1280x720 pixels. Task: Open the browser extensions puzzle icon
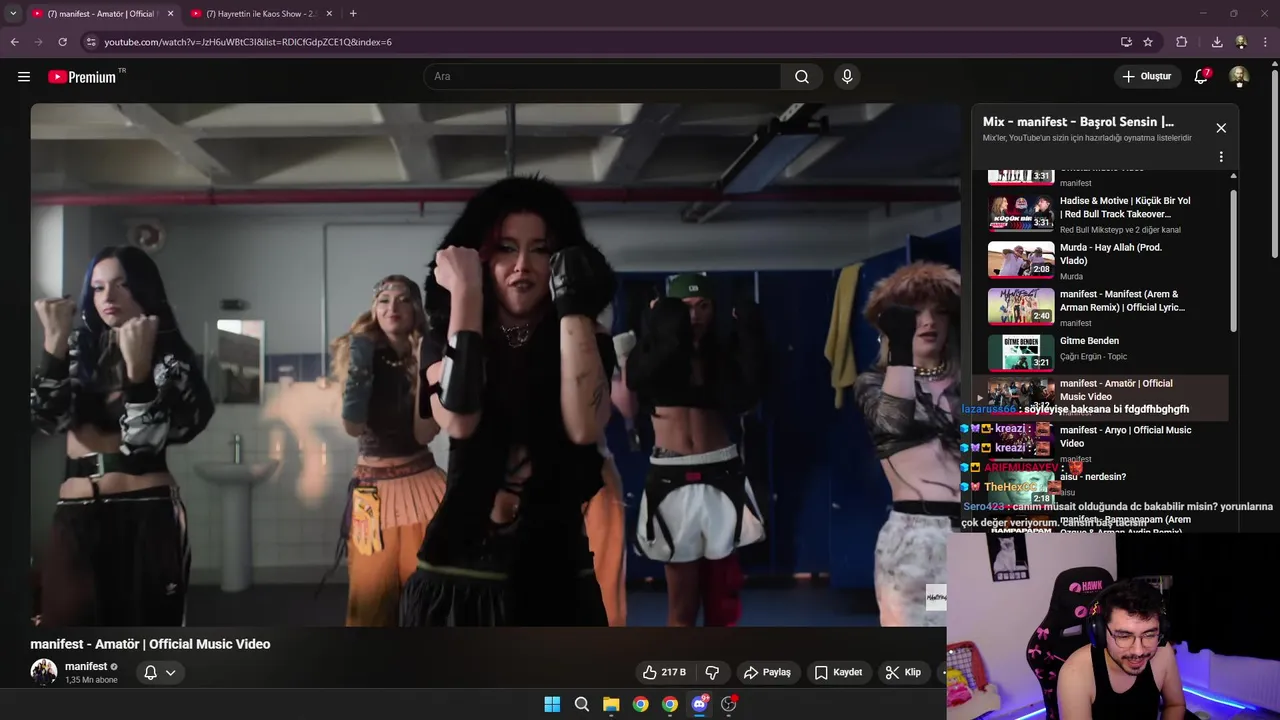pos(1181,42)
